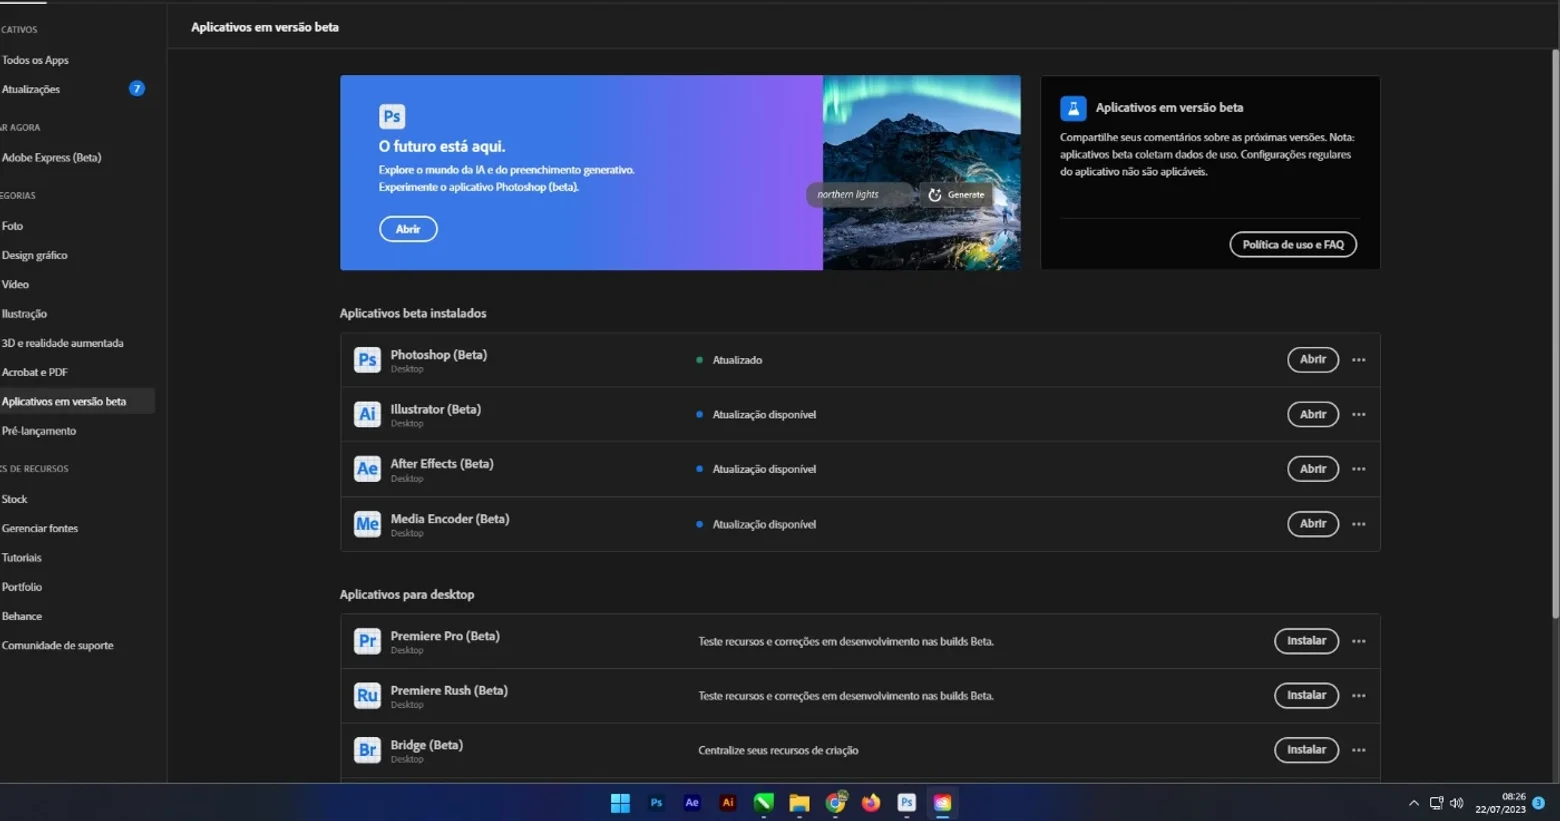Open Stock in the sidebar
This screenshot has height=821, width=1560.
click(14, 499)
